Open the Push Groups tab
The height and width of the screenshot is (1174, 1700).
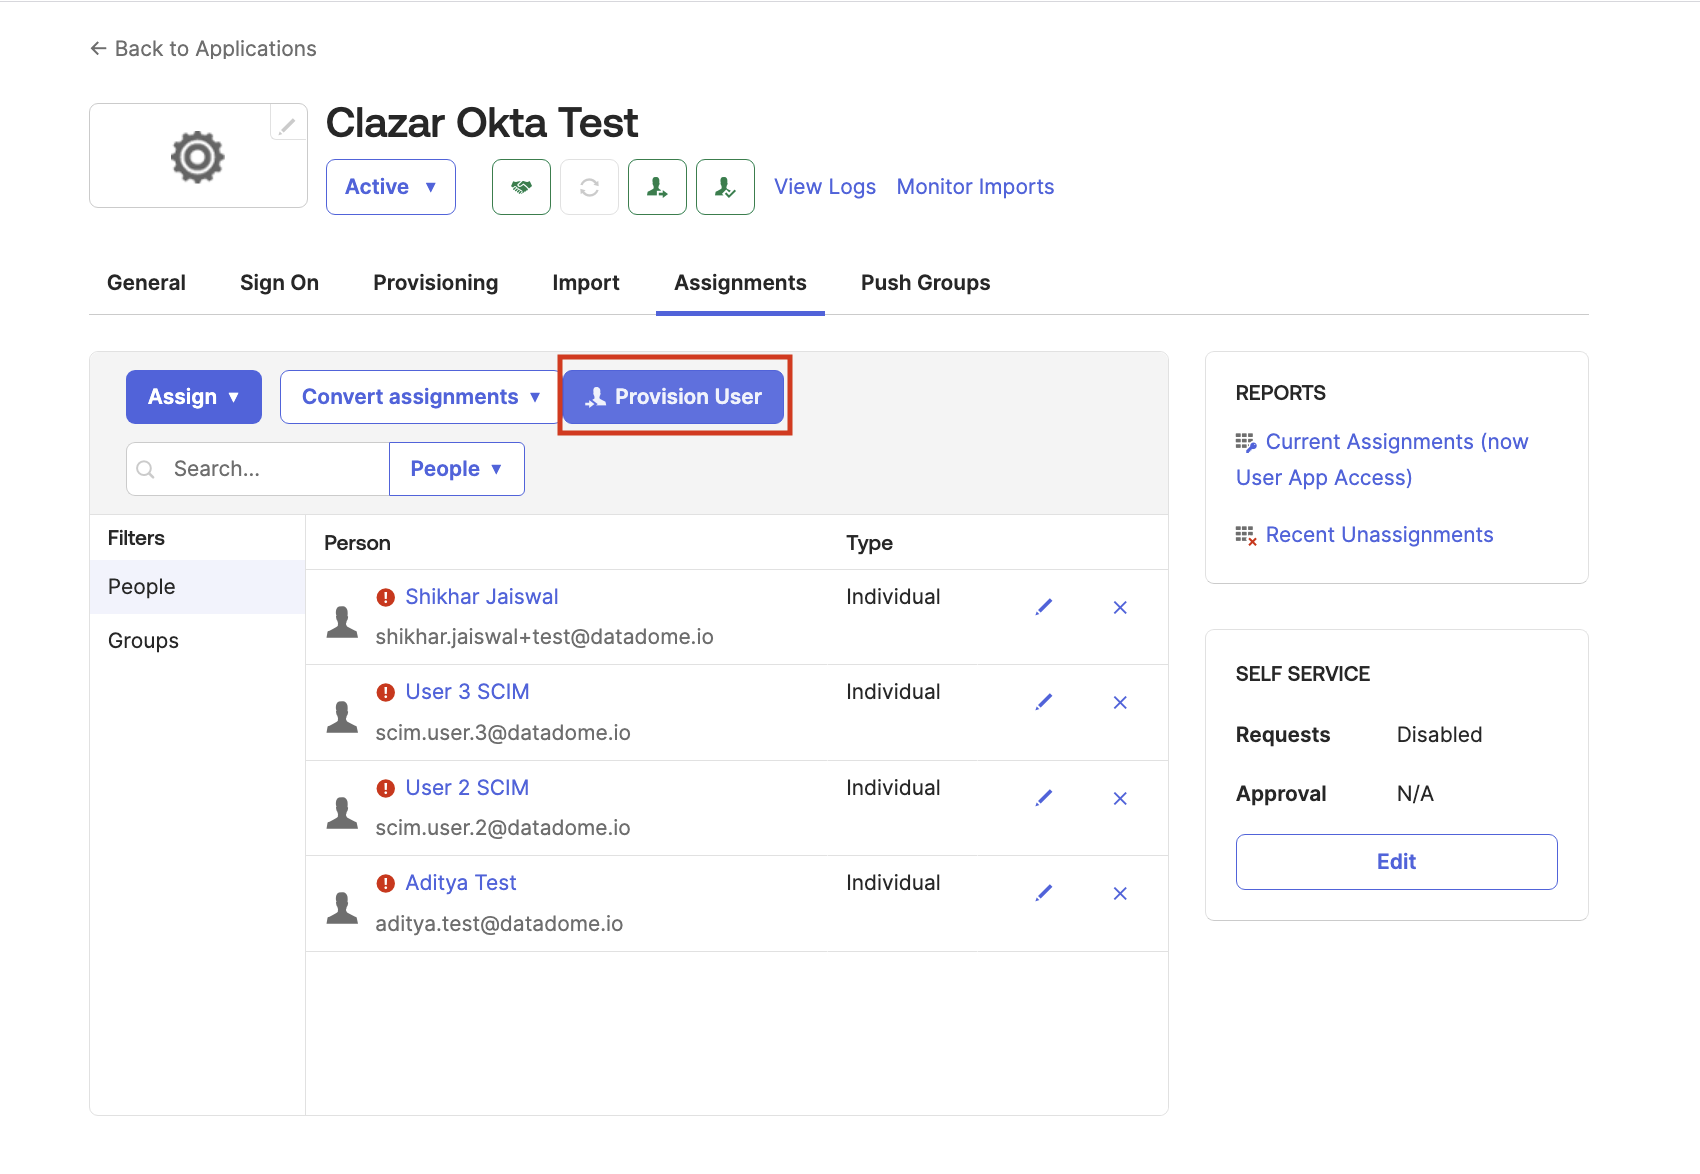pos(926,283)
